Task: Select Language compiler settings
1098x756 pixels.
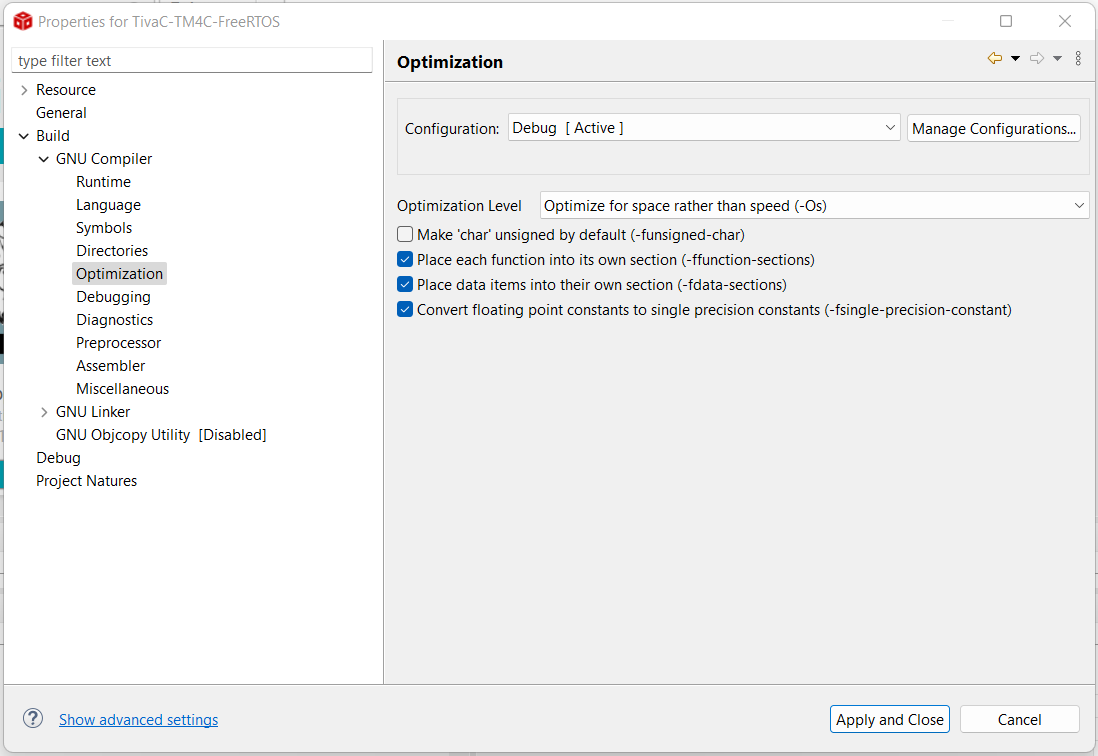Action: pos(109,205)
